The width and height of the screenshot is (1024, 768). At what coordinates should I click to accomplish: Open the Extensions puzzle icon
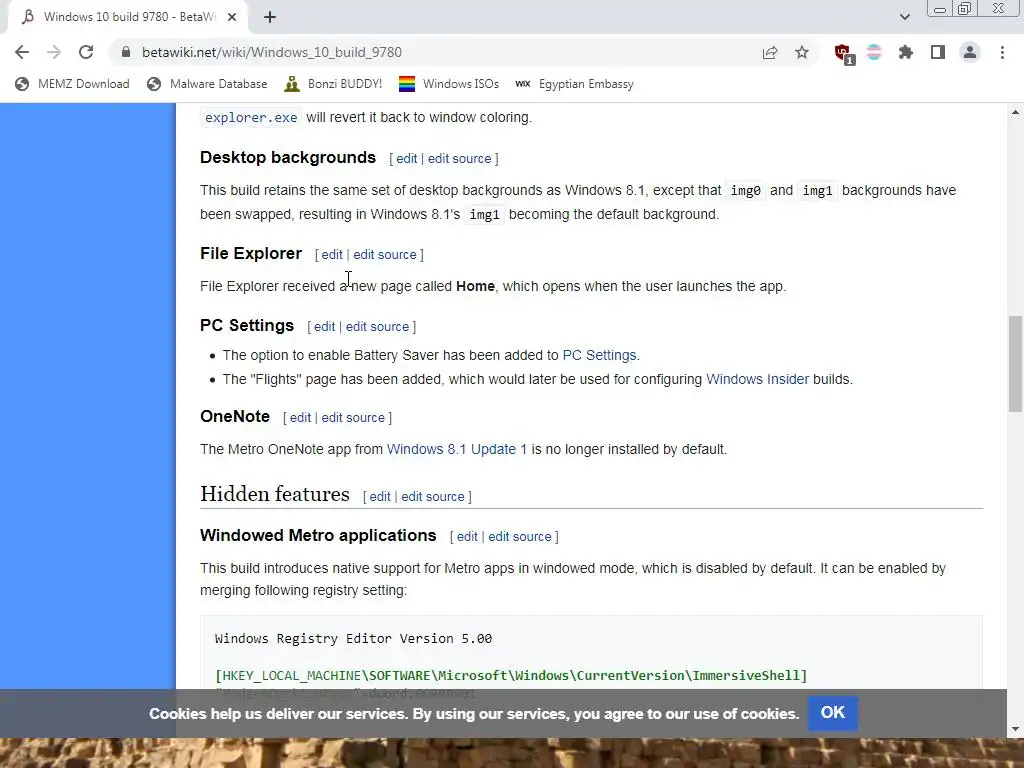point(906,52)
